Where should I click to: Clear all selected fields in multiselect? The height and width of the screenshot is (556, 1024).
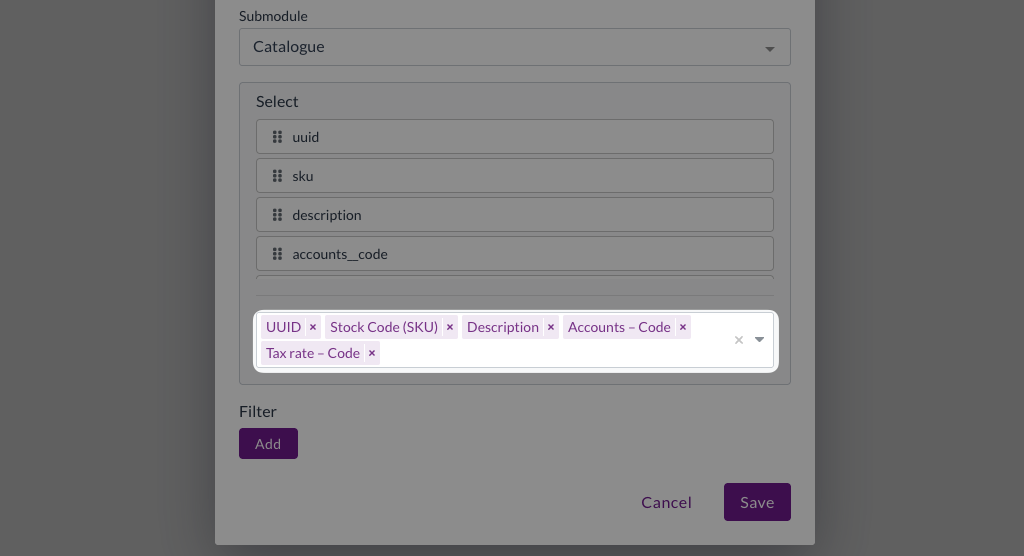pos(739,340)
